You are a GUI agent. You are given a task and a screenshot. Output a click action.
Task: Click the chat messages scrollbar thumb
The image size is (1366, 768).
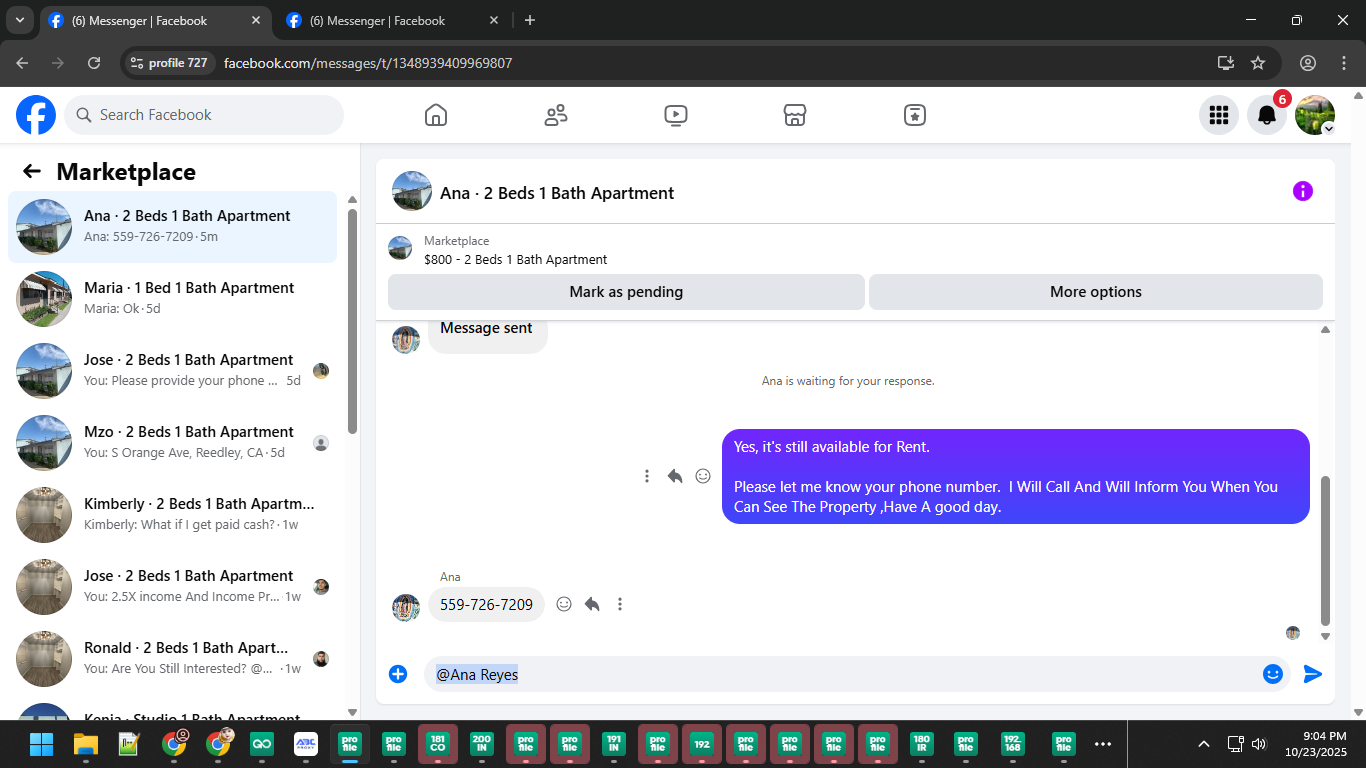(x=1326, y=550)
